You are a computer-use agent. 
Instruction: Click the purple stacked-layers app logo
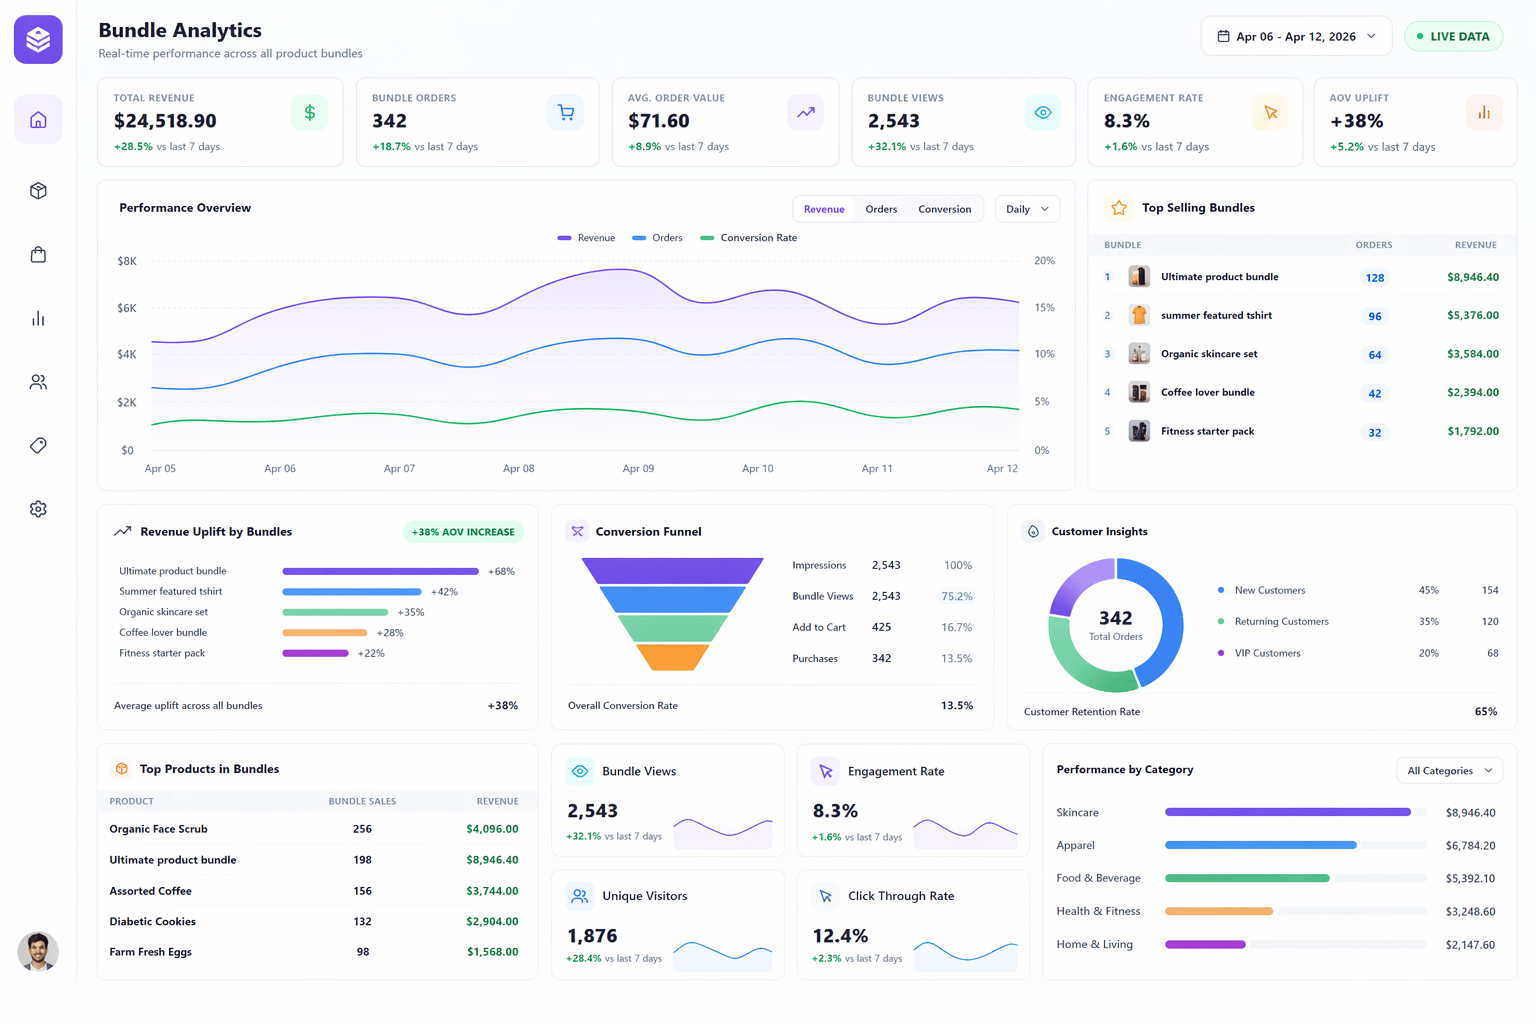click(38, 39)
